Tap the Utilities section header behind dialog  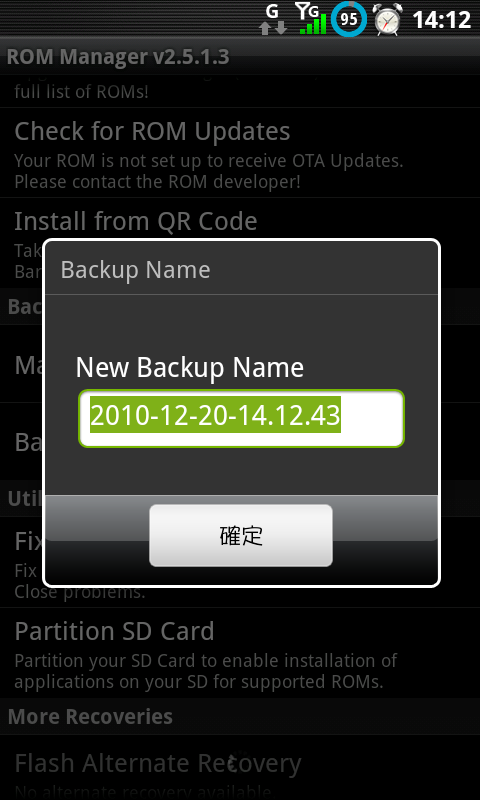click(x=22, y=498)
